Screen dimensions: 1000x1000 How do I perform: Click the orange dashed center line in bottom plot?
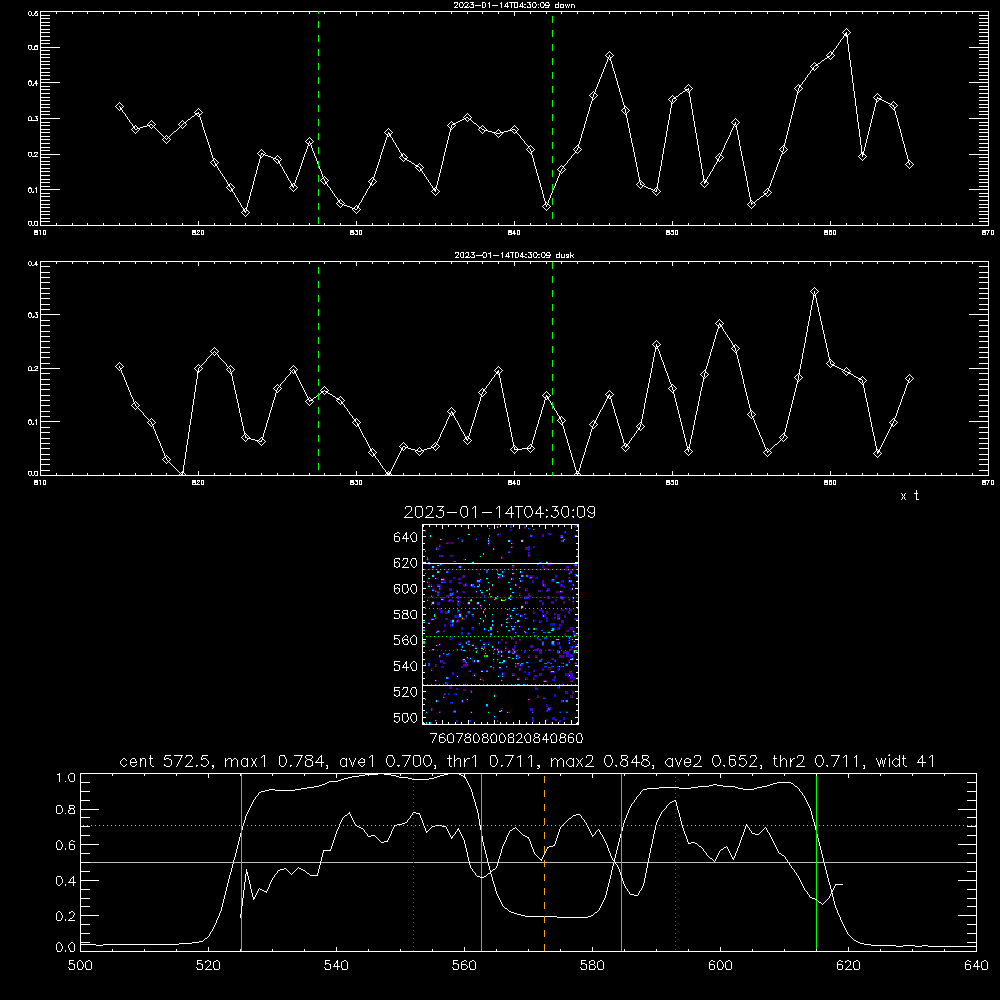pos(544,862)
